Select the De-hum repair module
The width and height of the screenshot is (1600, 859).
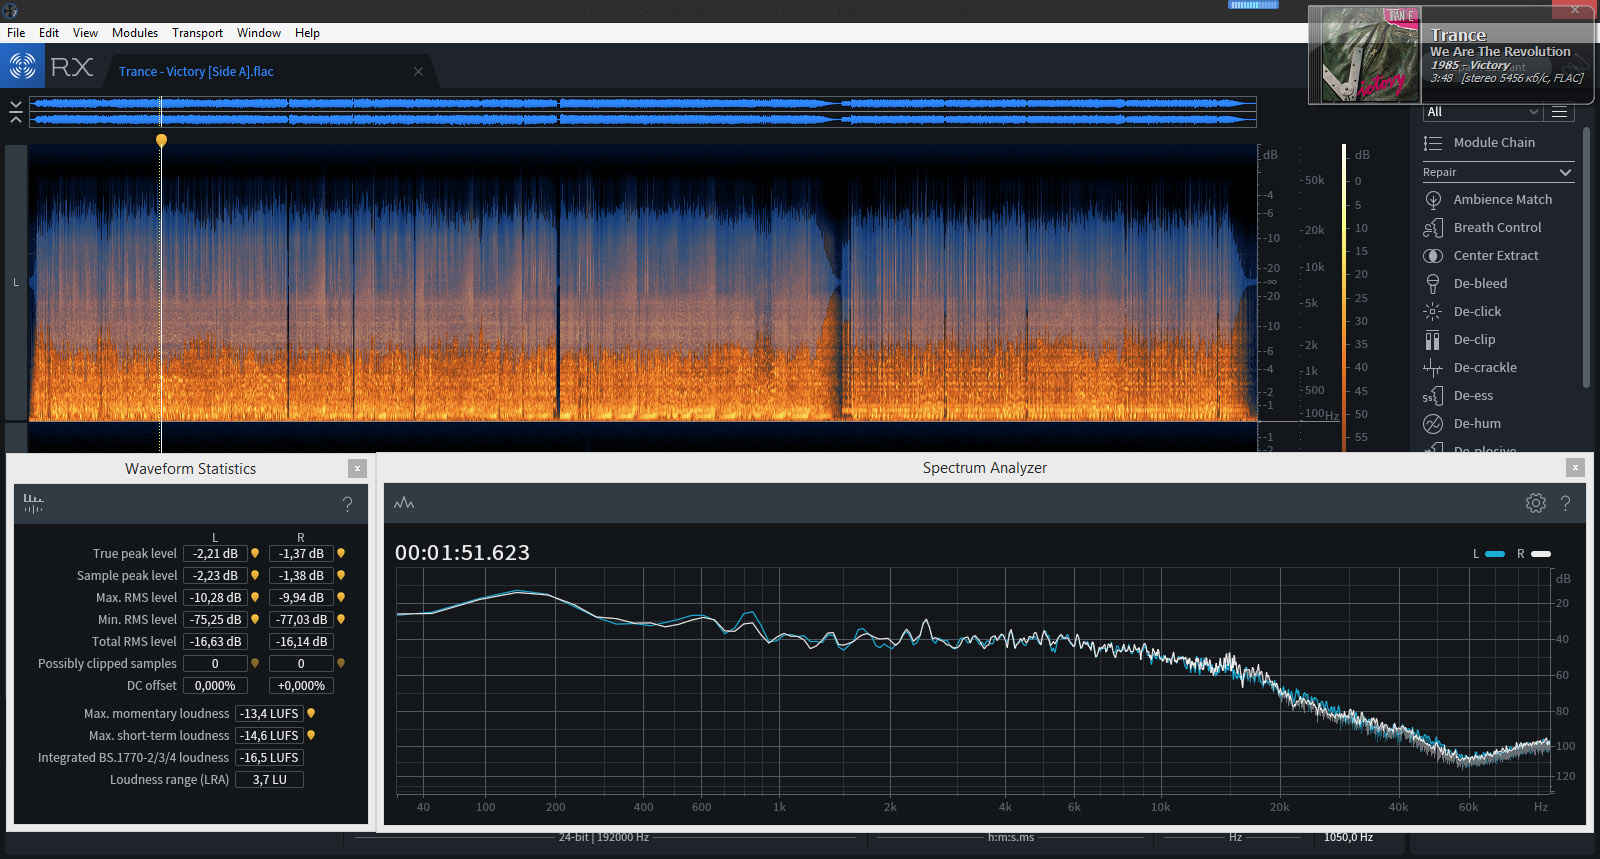coord(1476,424)
